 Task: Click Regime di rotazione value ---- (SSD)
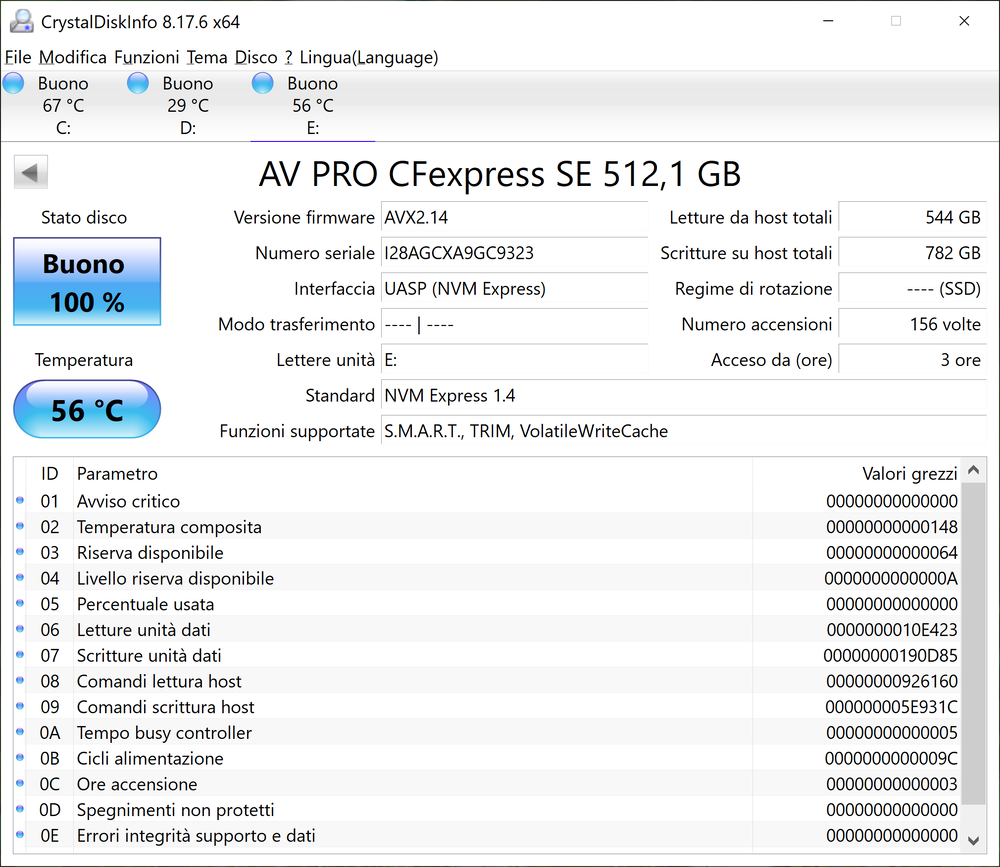click(x=913, y=289)
